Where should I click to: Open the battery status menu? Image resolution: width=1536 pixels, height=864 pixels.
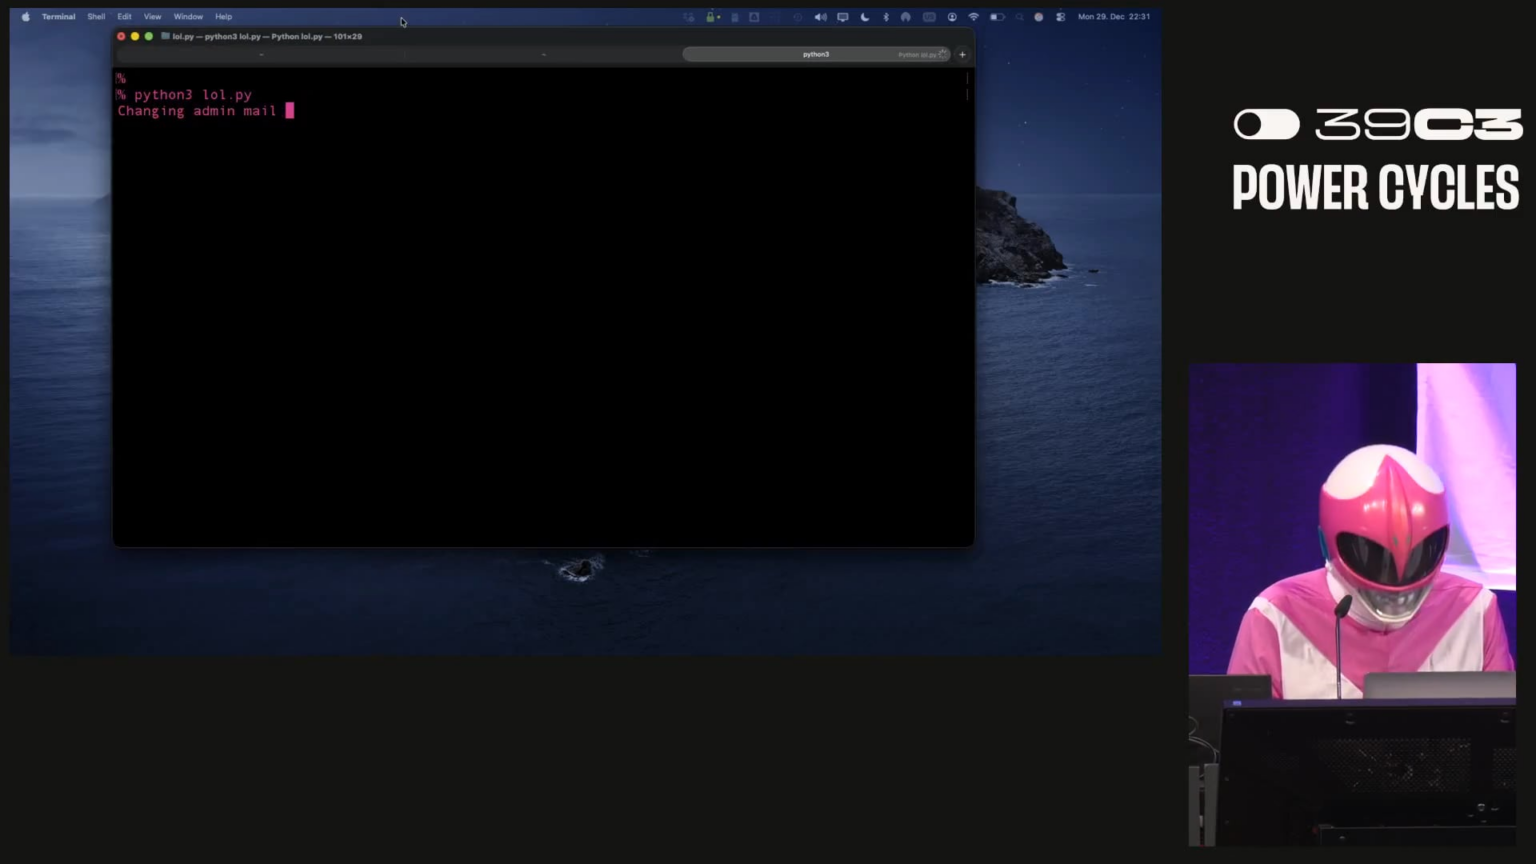996,17
